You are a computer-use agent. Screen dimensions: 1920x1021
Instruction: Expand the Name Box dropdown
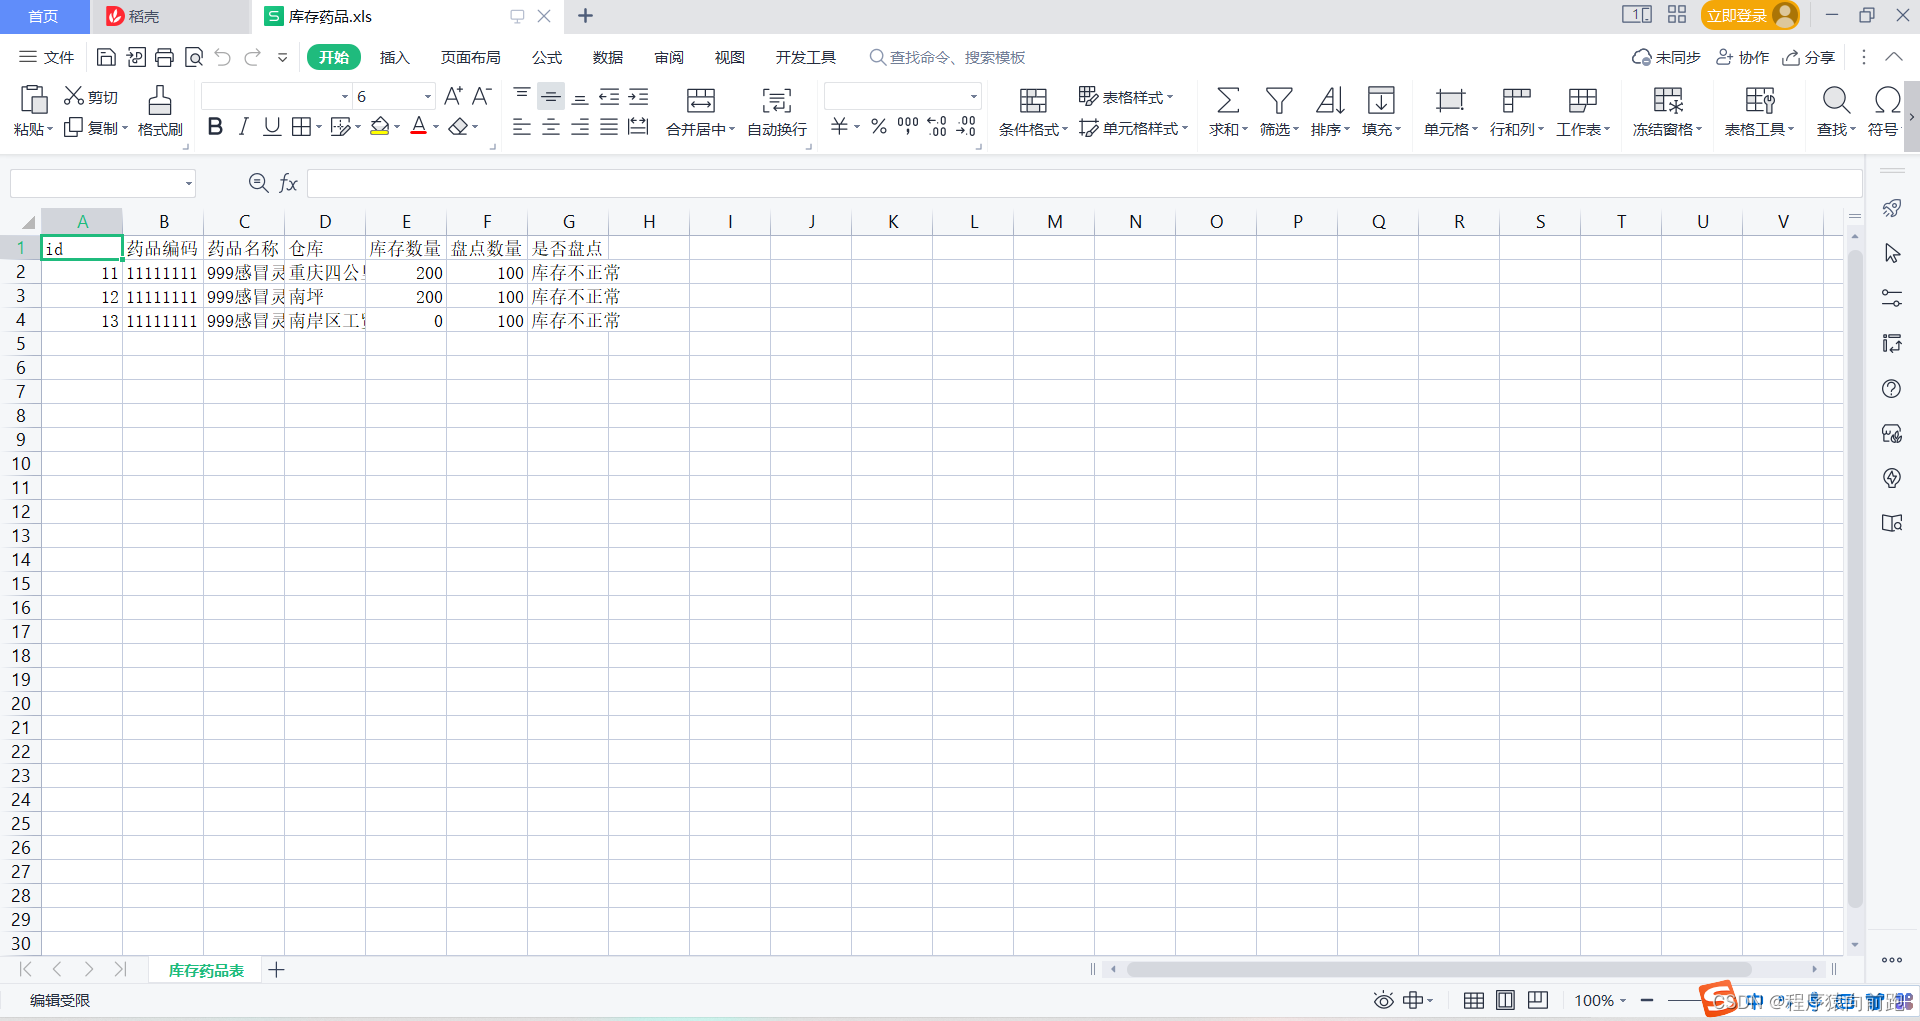click(188, 183)
